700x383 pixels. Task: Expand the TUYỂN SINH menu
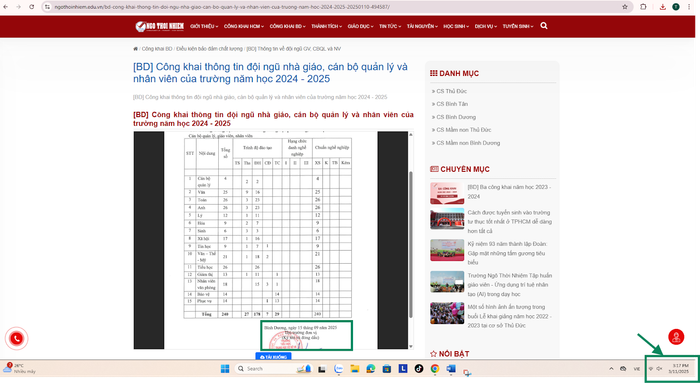518,26
